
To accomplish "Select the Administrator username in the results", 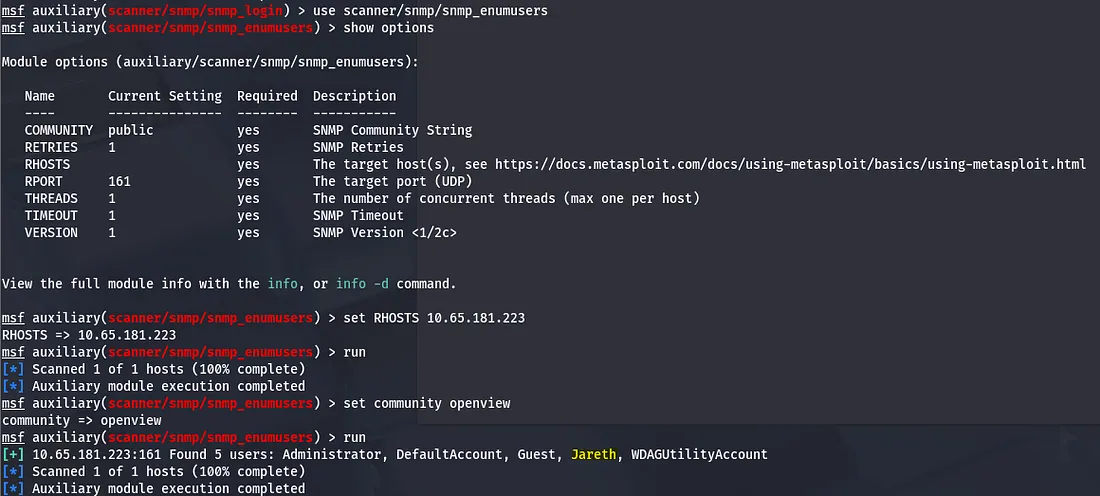I will tap(335, 454).
